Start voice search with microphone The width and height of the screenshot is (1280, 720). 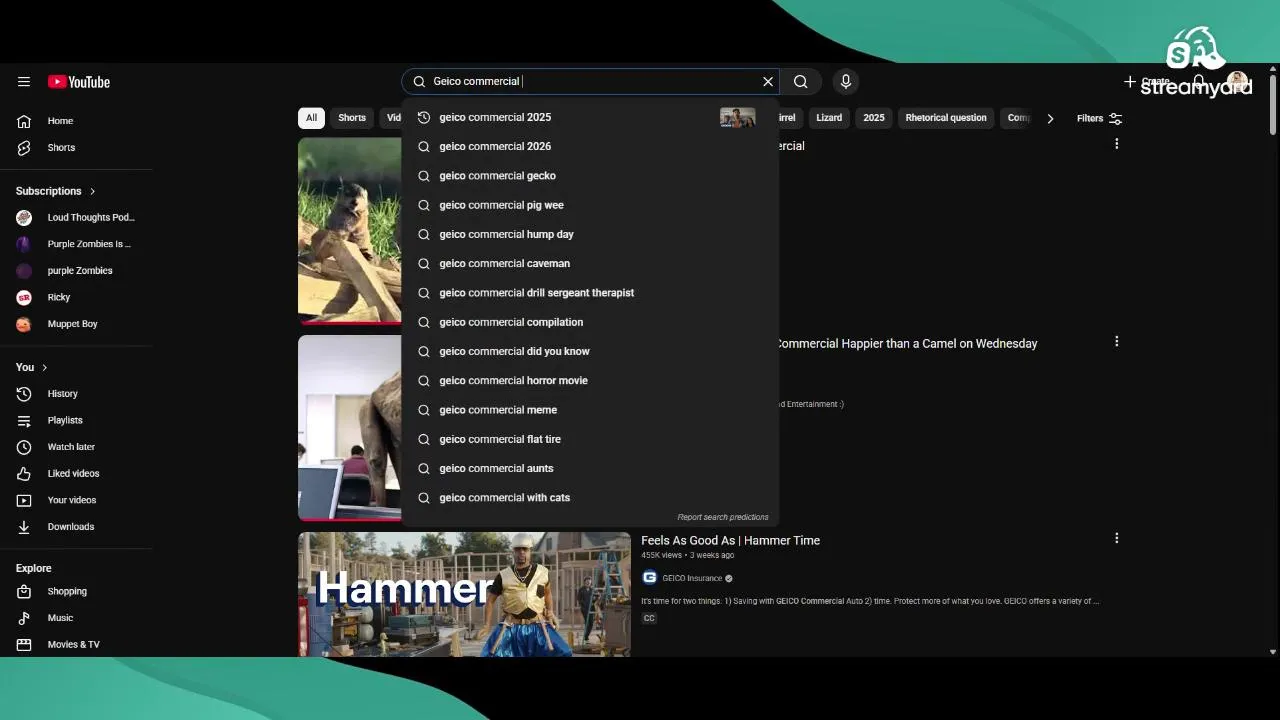(846, 82)
